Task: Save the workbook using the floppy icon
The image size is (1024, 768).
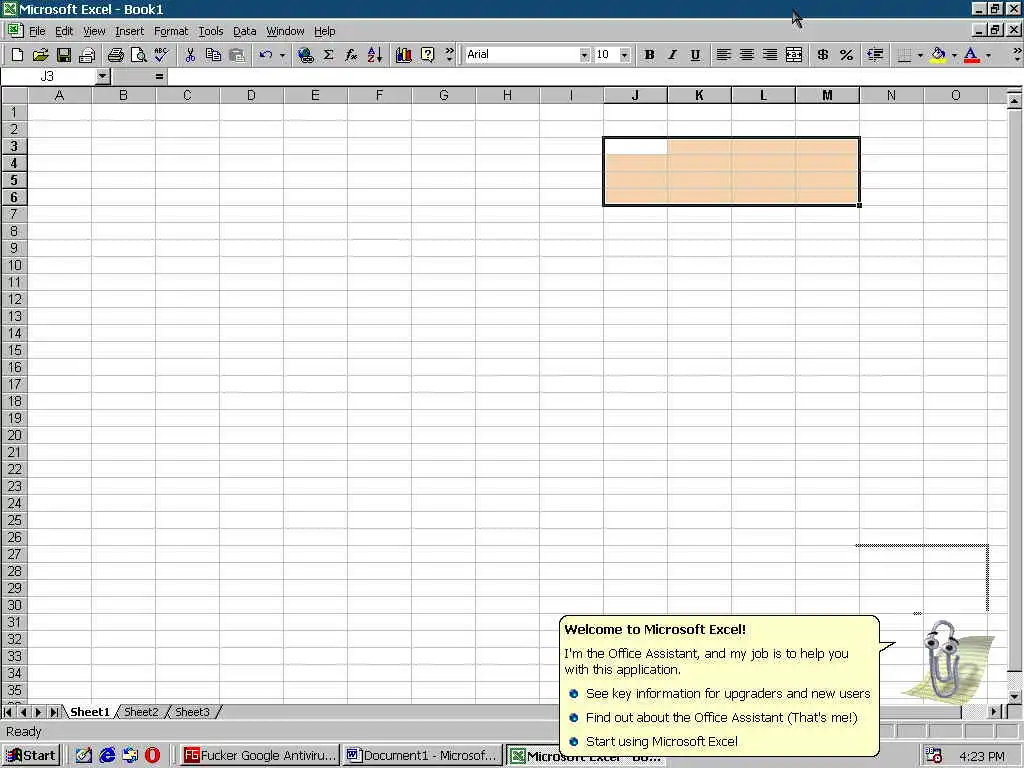Action: (x=63, y=55)
